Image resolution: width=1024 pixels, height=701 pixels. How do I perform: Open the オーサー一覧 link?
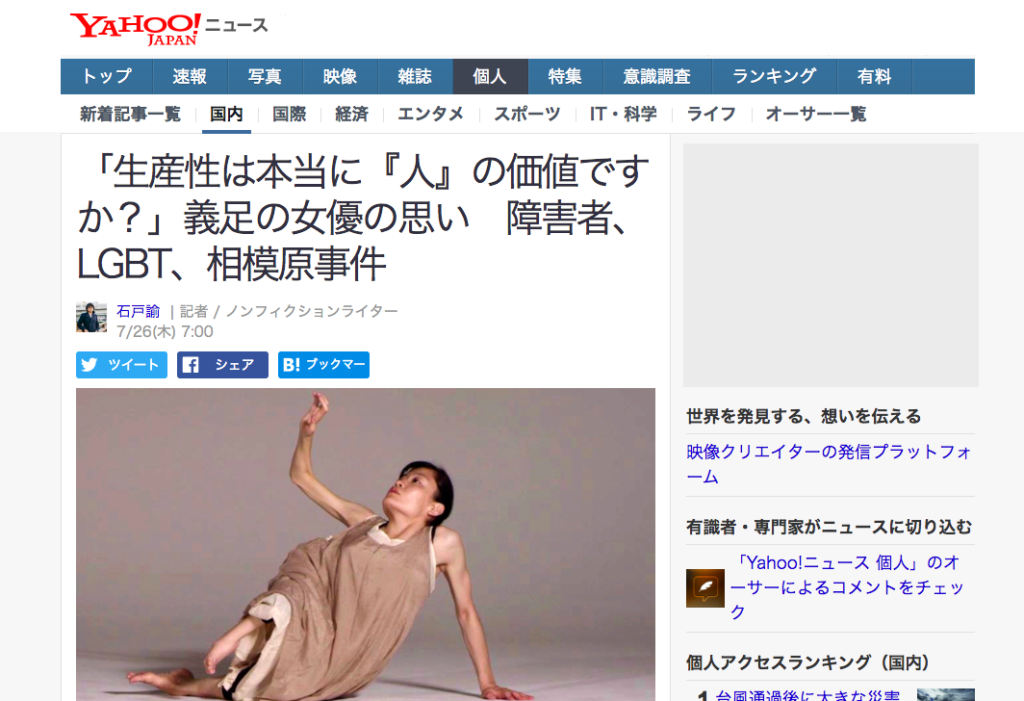point(816,114)
